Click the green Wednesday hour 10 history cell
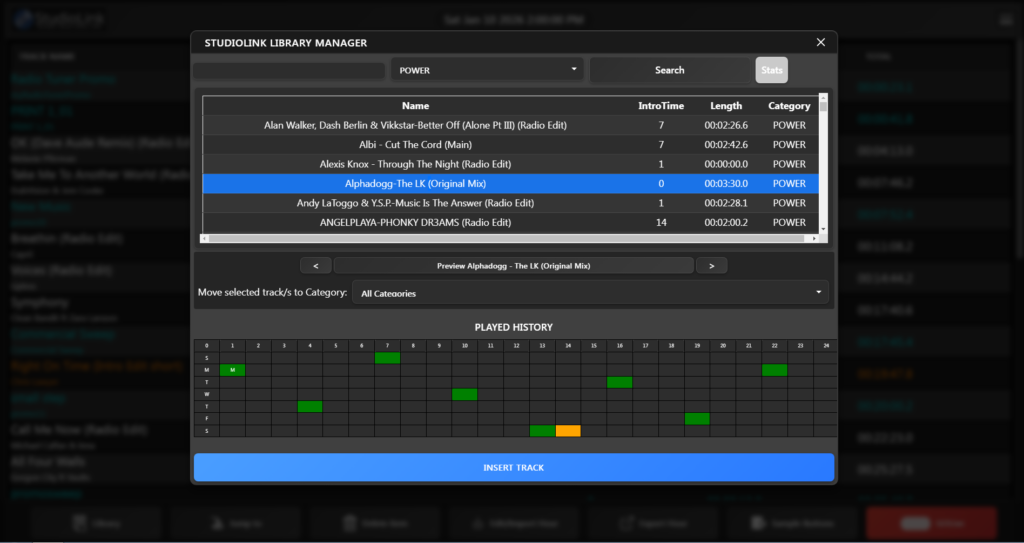 point(464,395)
